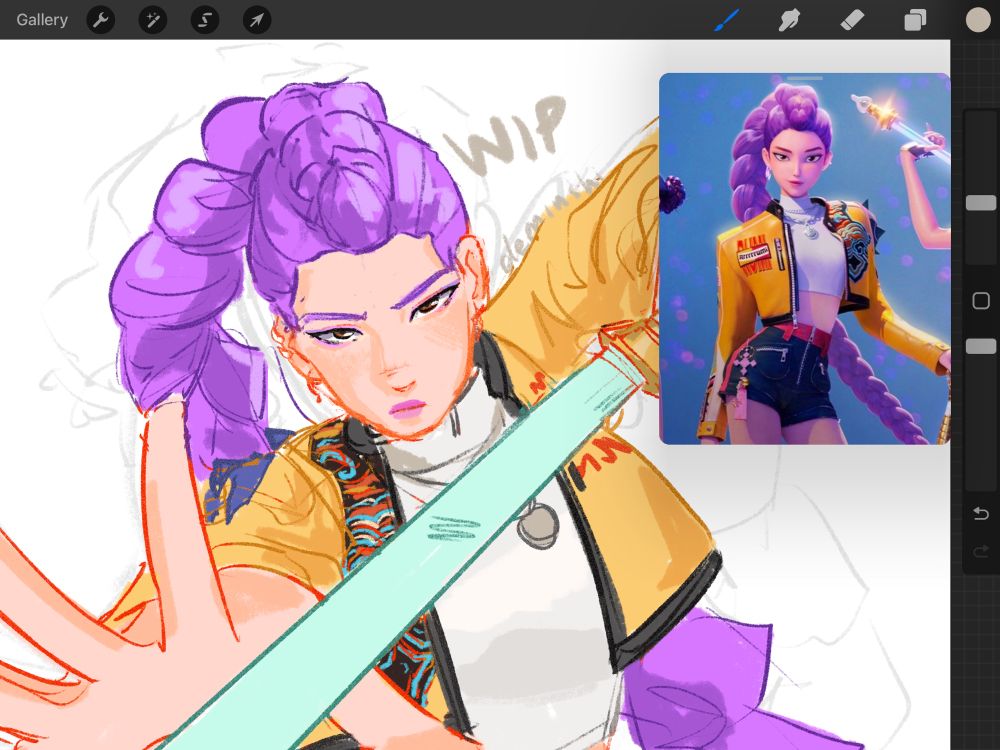1000x750 pixels.
Task: Click the round necklace pendant in the drawing
Action: [537, 526]
